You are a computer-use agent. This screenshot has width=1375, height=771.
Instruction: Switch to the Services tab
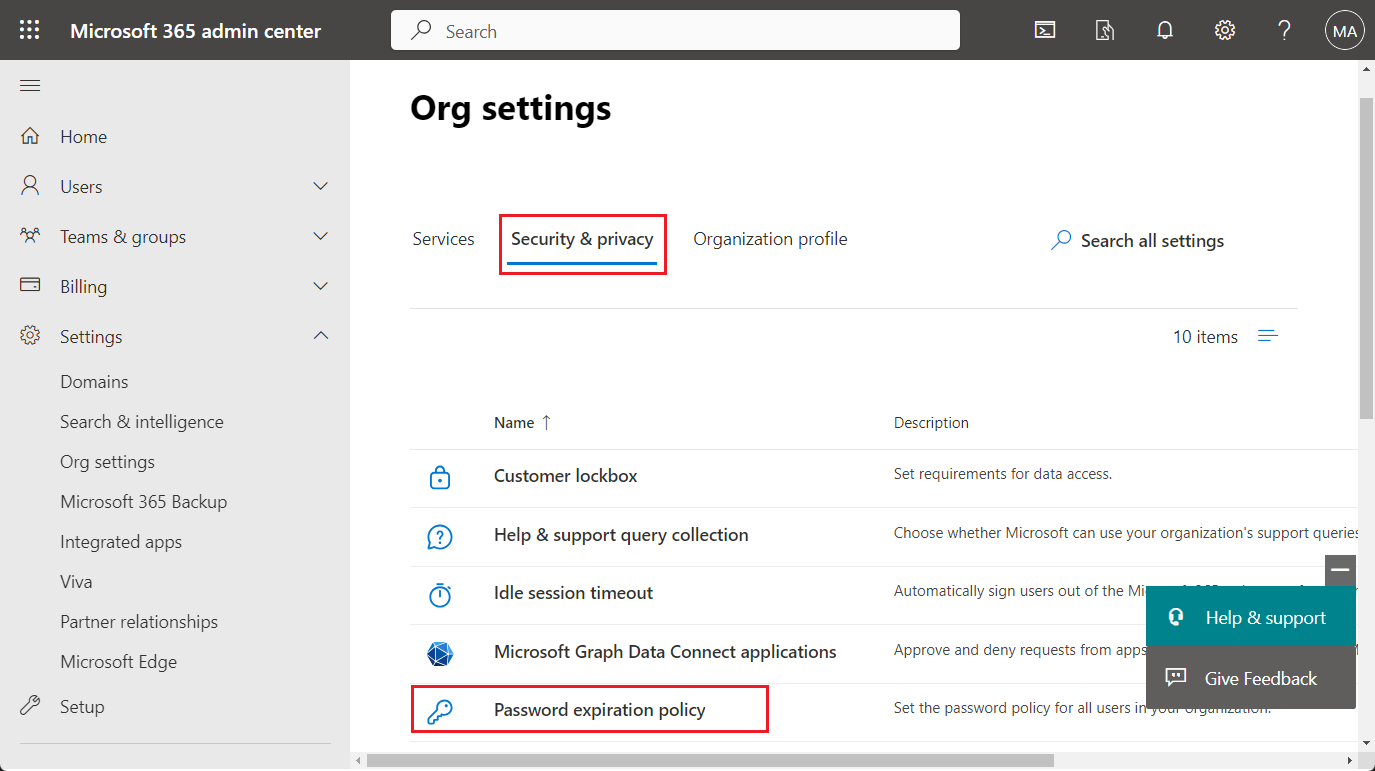[443, 239]
